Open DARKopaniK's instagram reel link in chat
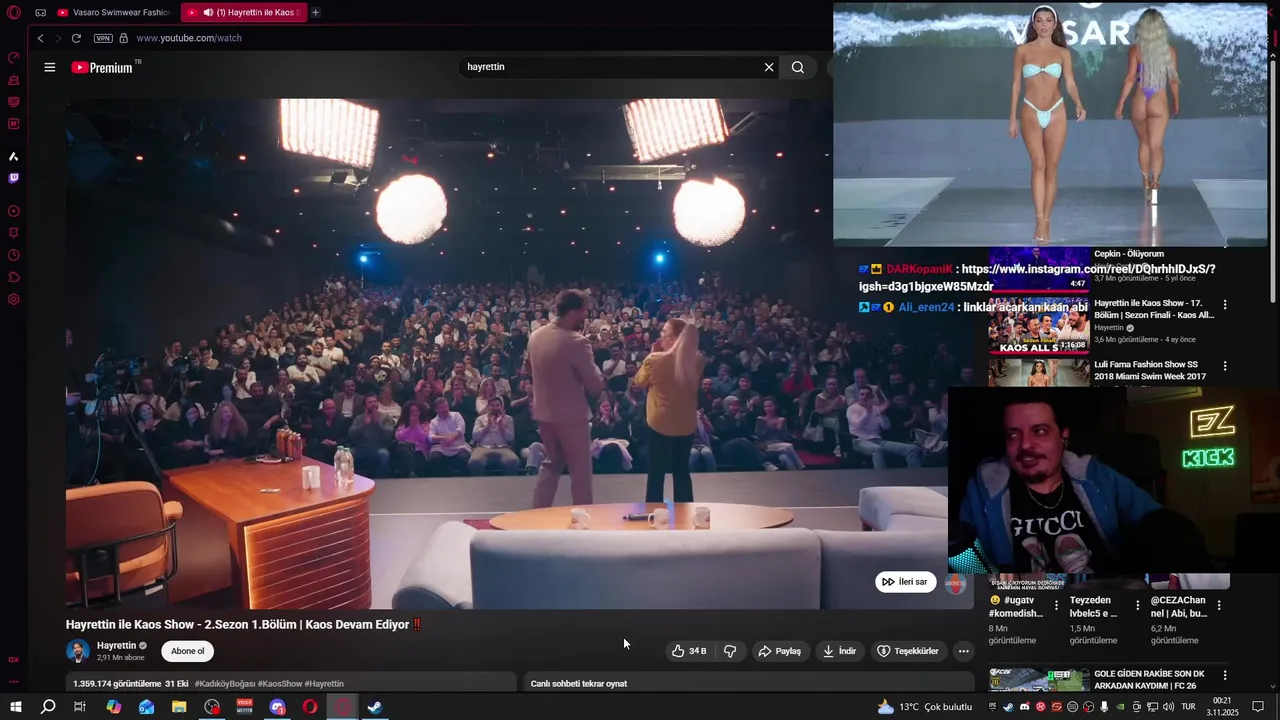Screen dimensions: 1280x720 click(1037, 278)
